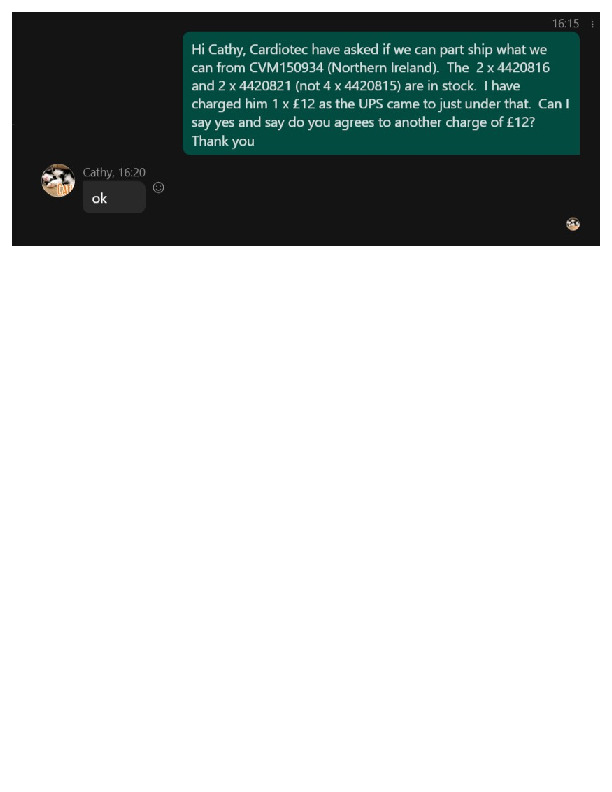Add a reaction with the smiley icon

(x=159, y=187)
